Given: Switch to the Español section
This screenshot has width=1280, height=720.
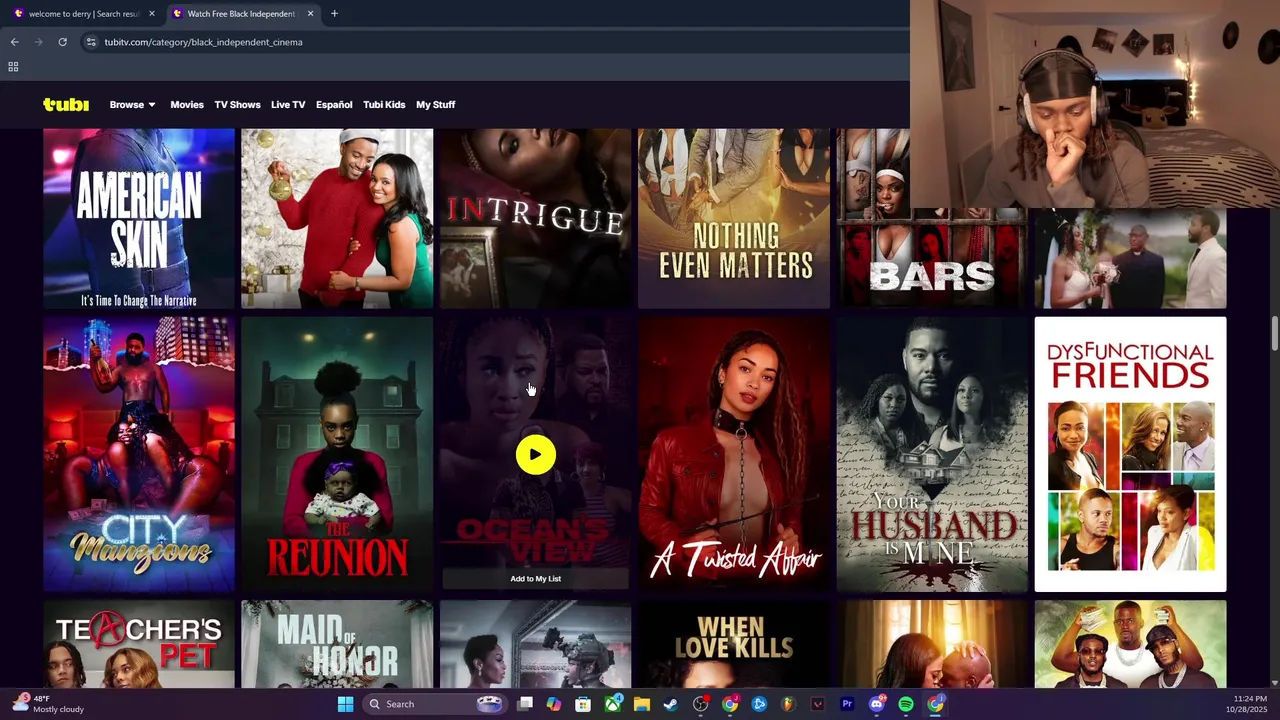Looking at the screenshot, I should (x=334, y=105).
